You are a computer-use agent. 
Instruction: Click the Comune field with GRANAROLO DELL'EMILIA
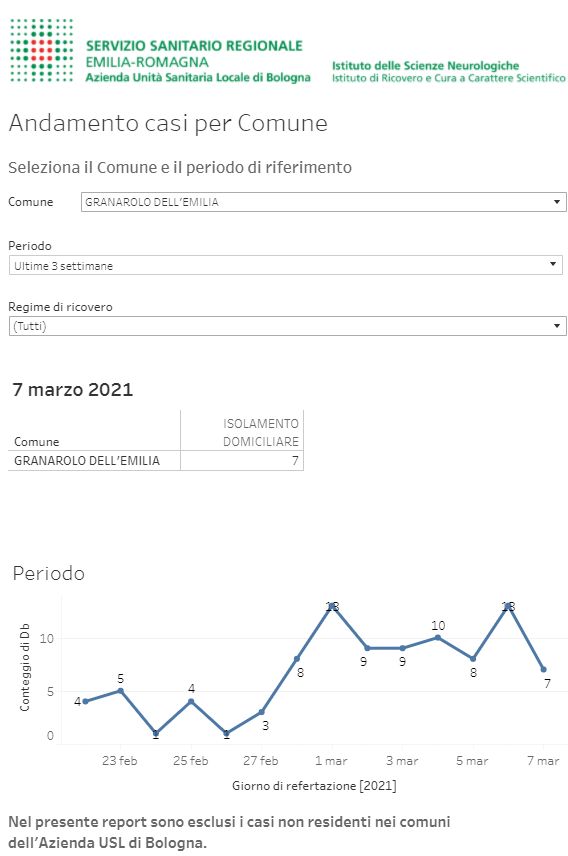[323, 202]
